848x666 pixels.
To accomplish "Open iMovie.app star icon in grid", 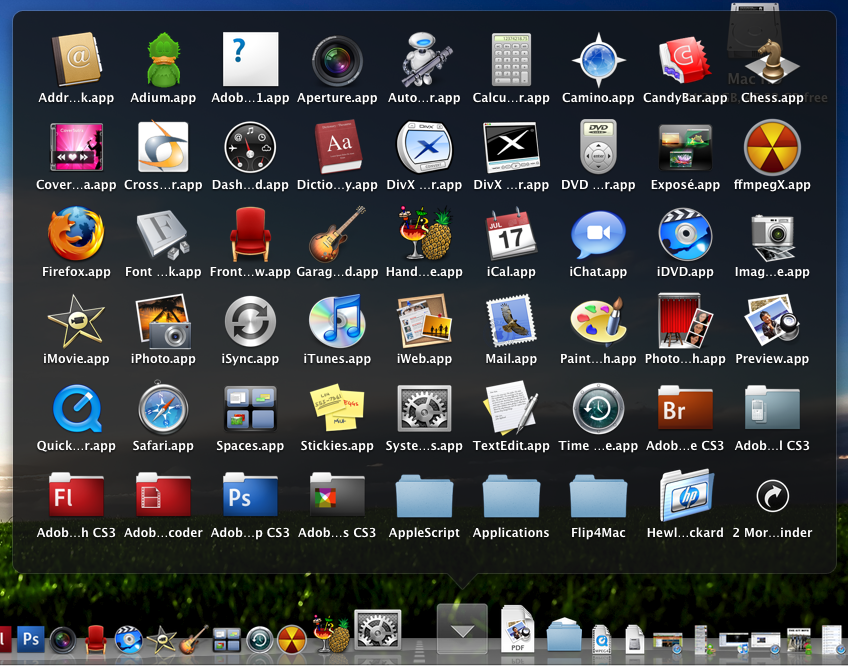I will coord(76,321).
